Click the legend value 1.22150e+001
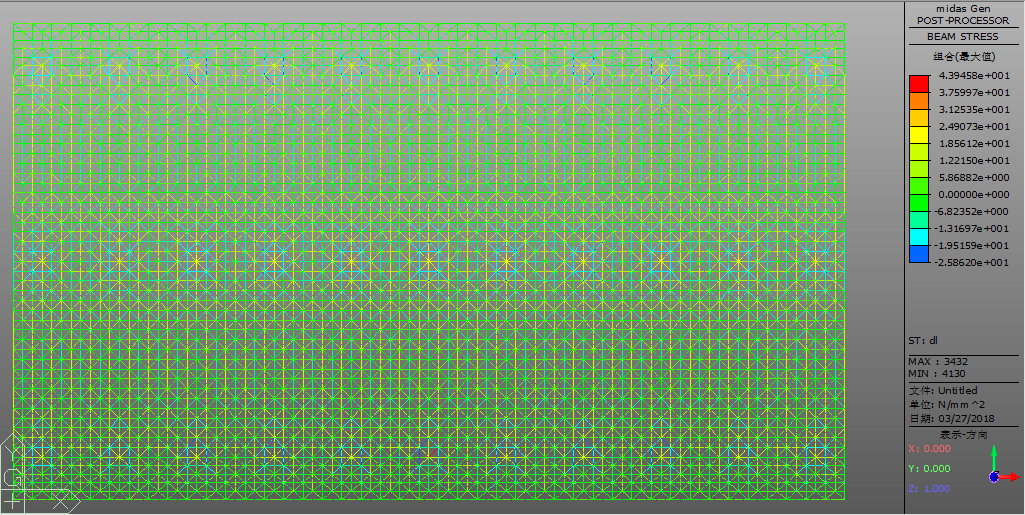 [x=974, y=160]
